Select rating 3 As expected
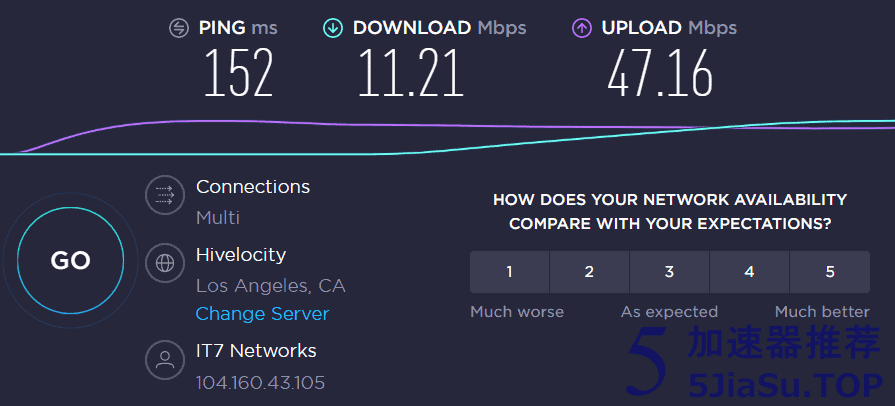This screenshot has height=406, width=895. click(x=670, y=272)
